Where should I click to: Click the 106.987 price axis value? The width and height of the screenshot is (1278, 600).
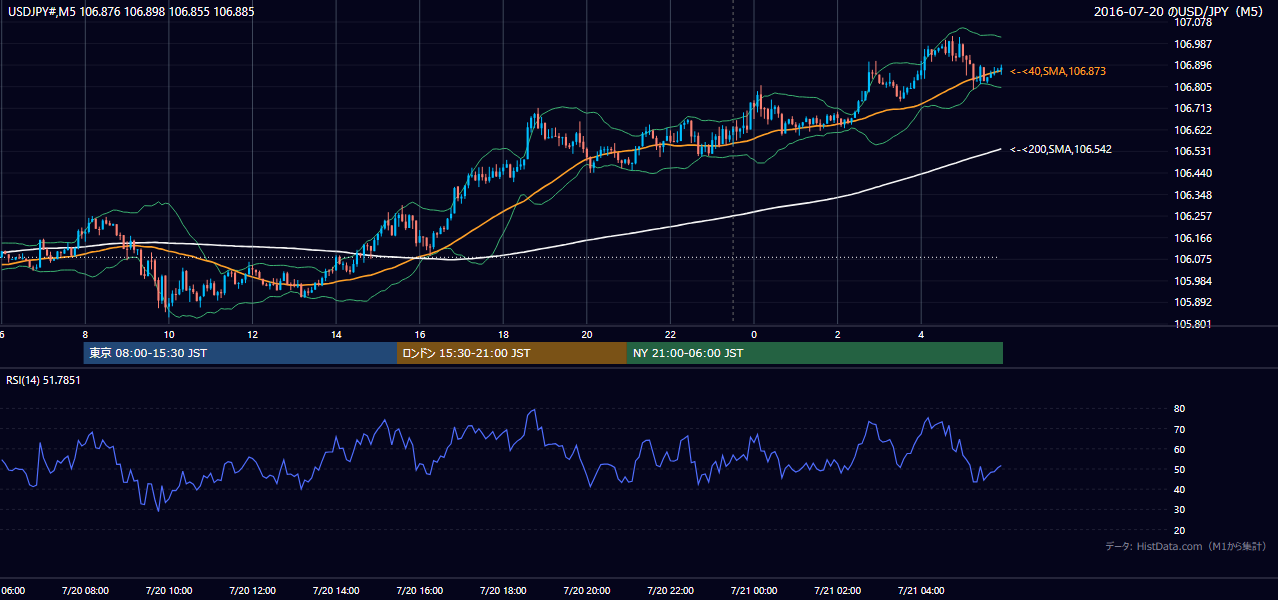(x=1194, y=44)
